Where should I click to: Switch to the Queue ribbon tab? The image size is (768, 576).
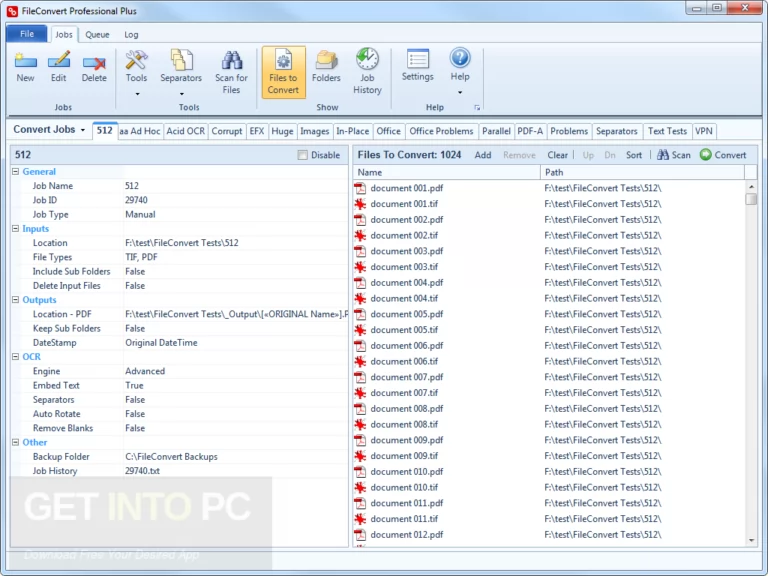point(97,34)
